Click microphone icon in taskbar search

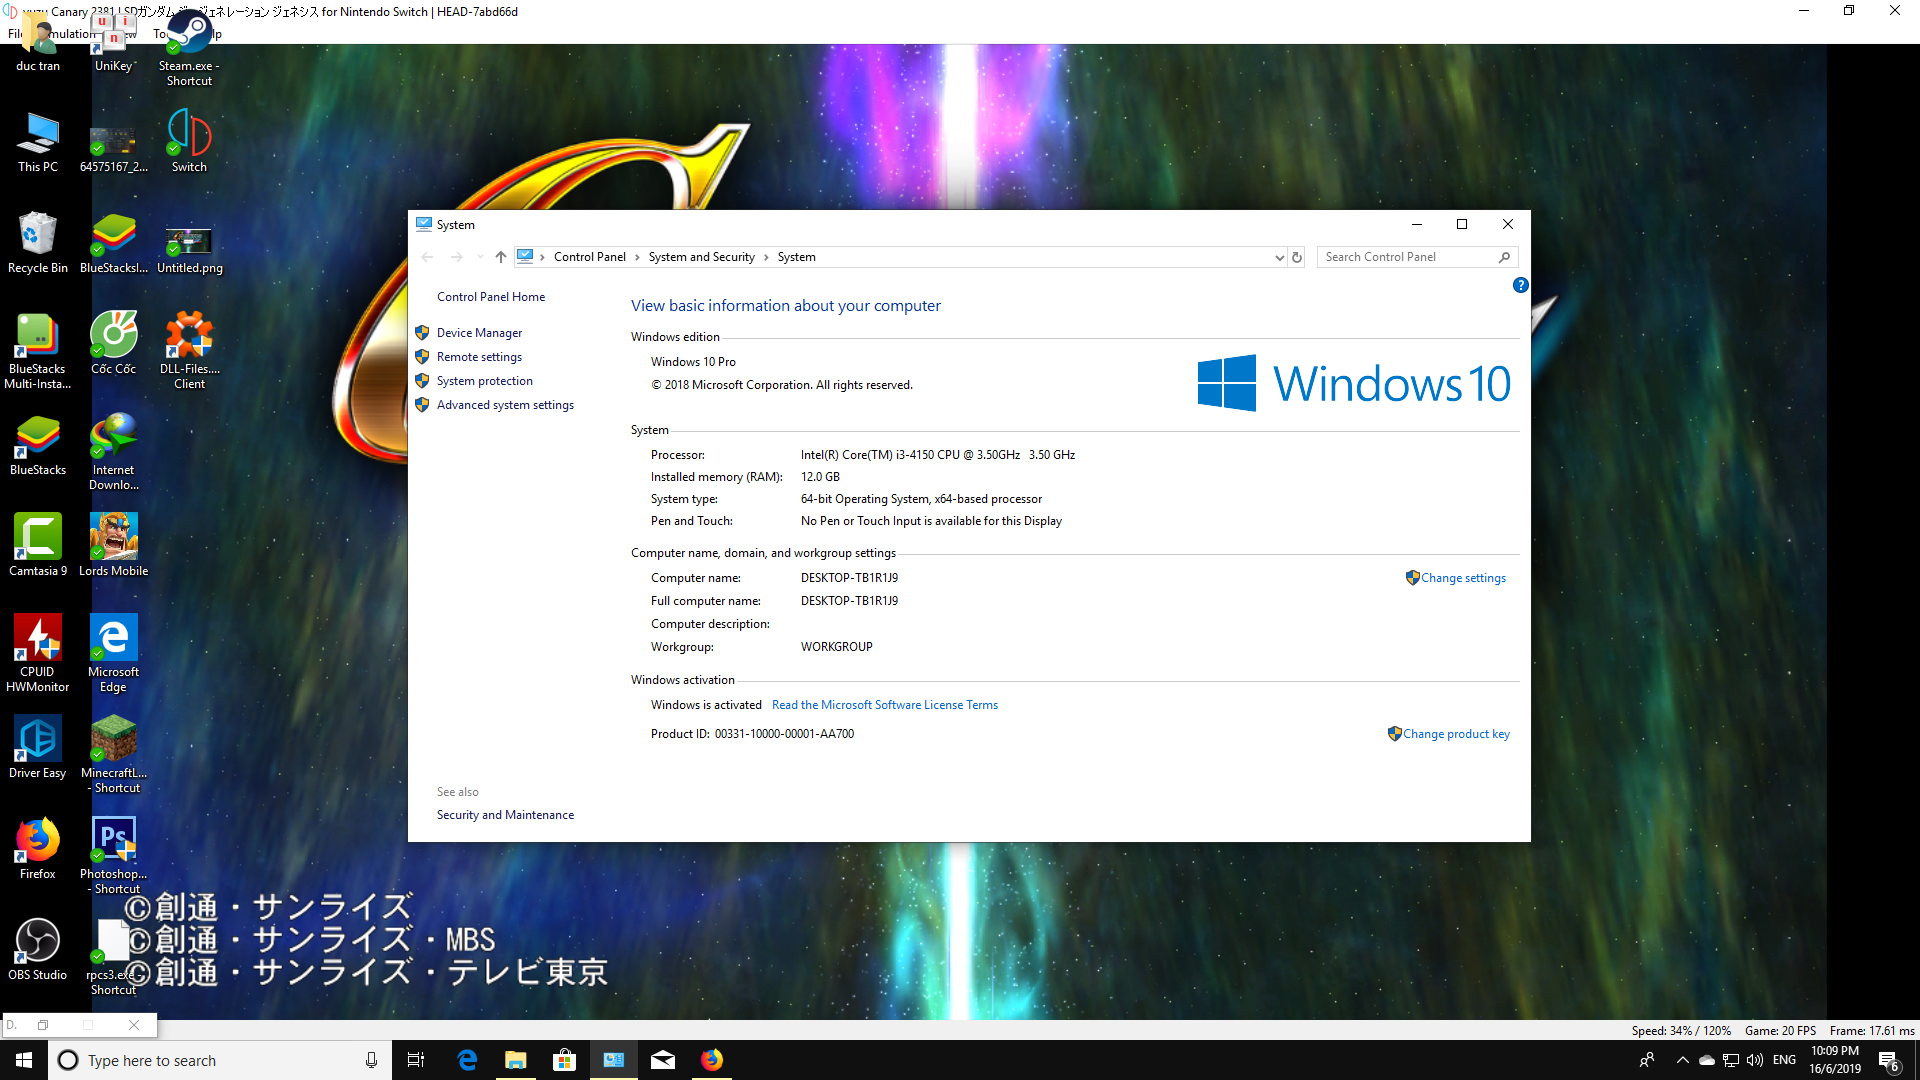coord(371,1060)
